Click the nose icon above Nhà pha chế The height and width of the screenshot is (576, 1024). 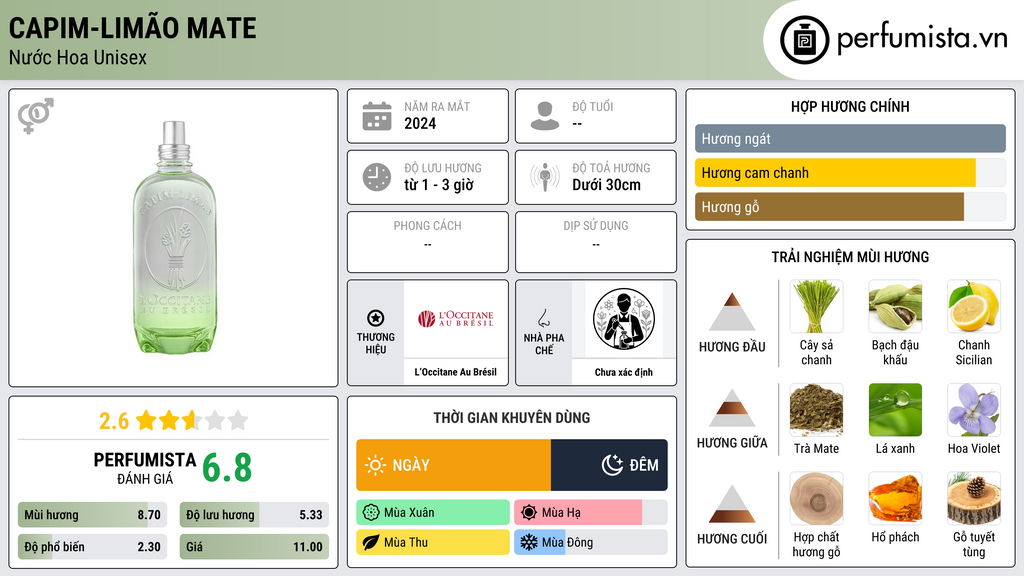tap(543, 318)
